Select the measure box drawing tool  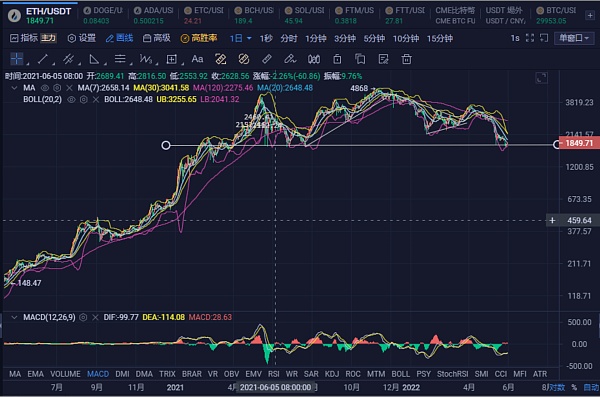coord(171,59)
